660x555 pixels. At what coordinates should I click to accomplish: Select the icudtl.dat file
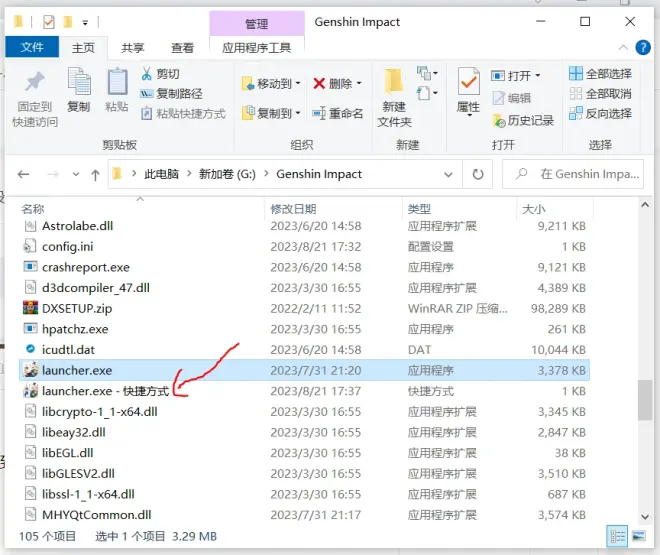click(304, 350)
